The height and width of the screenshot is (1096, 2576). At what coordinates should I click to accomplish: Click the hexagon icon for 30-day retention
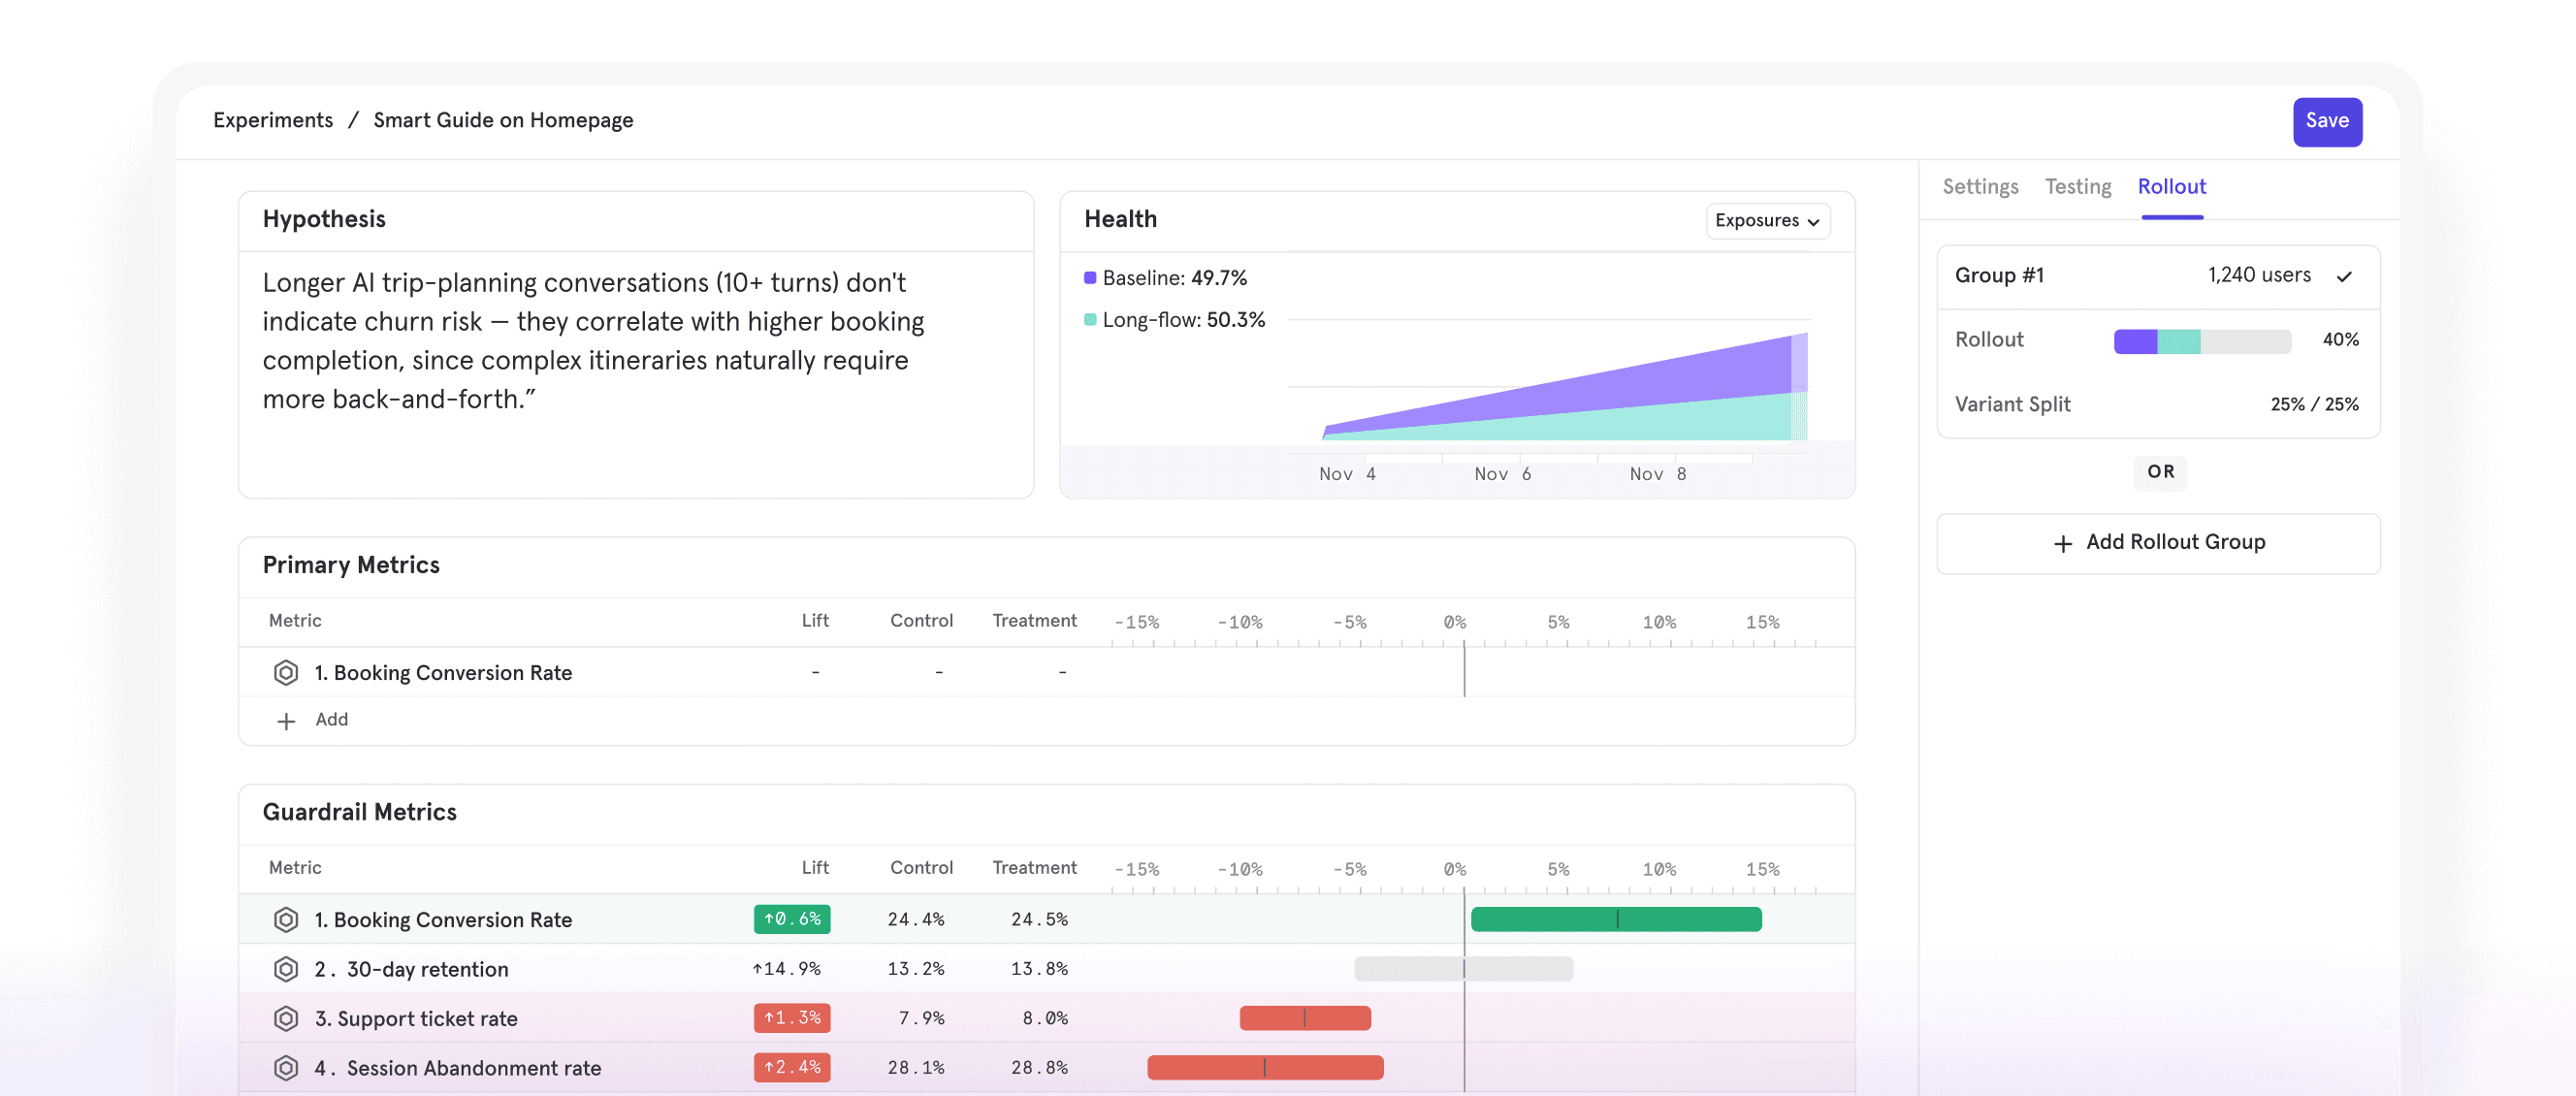286,969
